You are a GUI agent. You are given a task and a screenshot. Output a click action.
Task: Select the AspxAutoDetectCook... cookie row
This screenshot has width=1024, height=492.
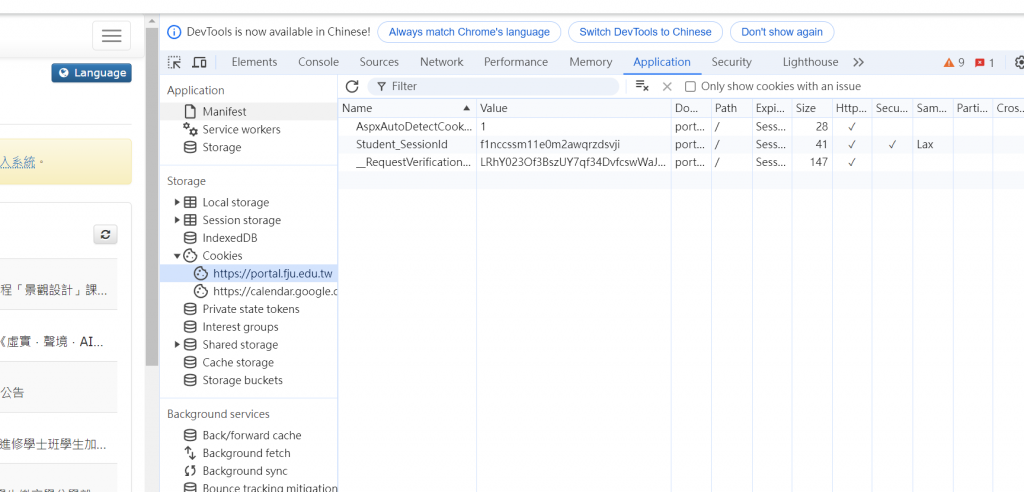681,127
